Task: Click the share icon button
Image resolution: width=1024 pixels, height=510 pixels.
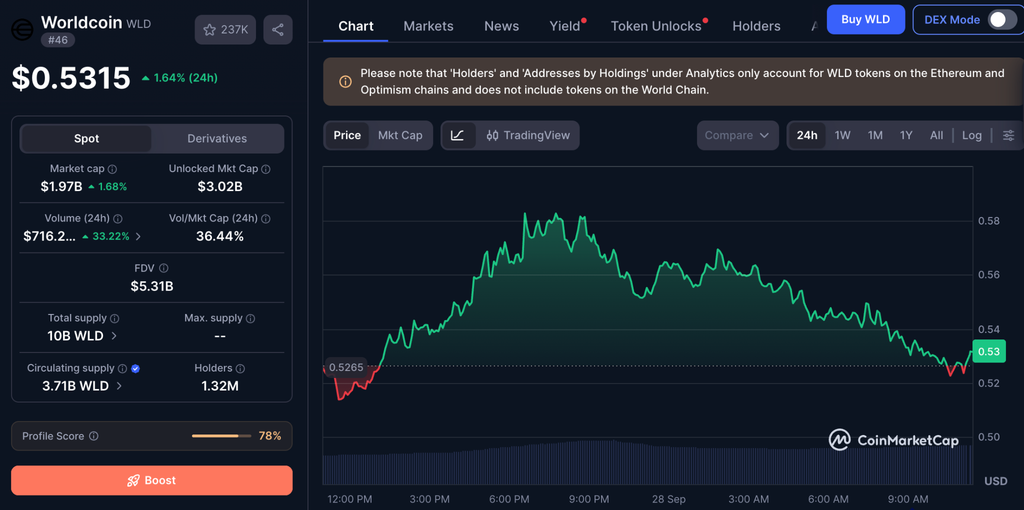Action: (x=278, y=29)
